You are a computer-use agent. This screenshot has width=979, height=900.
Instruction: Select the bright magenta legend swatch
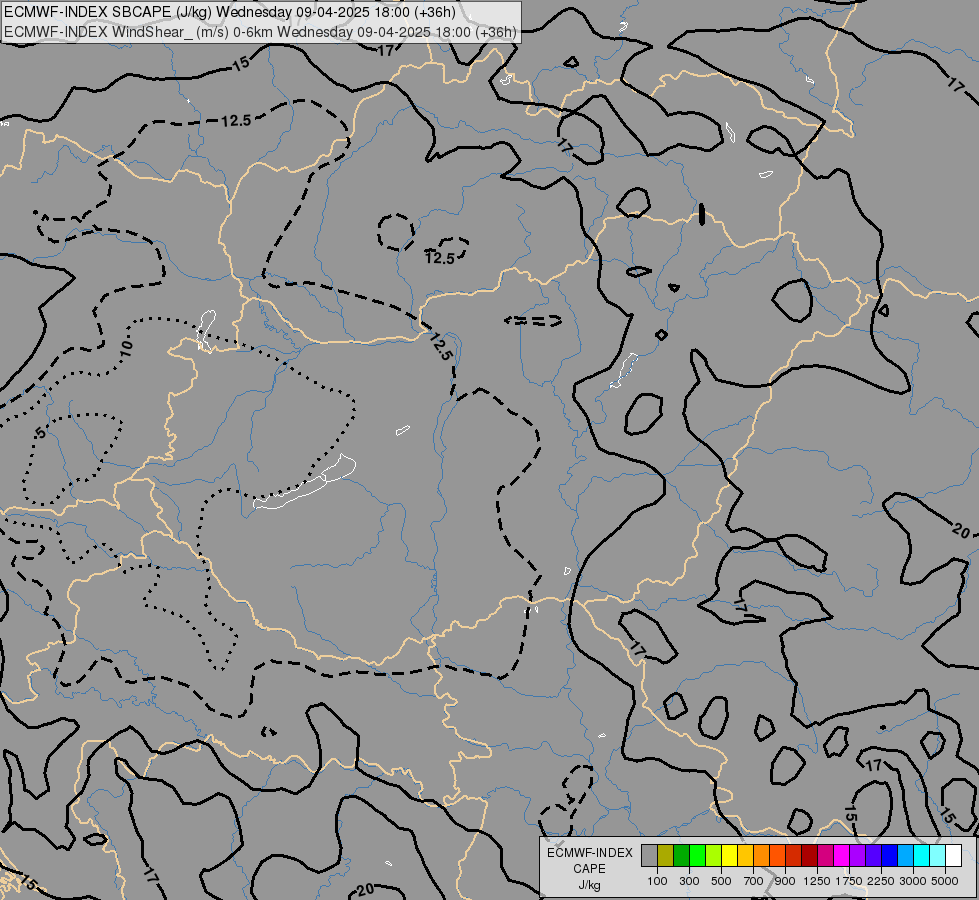[x=842, y=855]
